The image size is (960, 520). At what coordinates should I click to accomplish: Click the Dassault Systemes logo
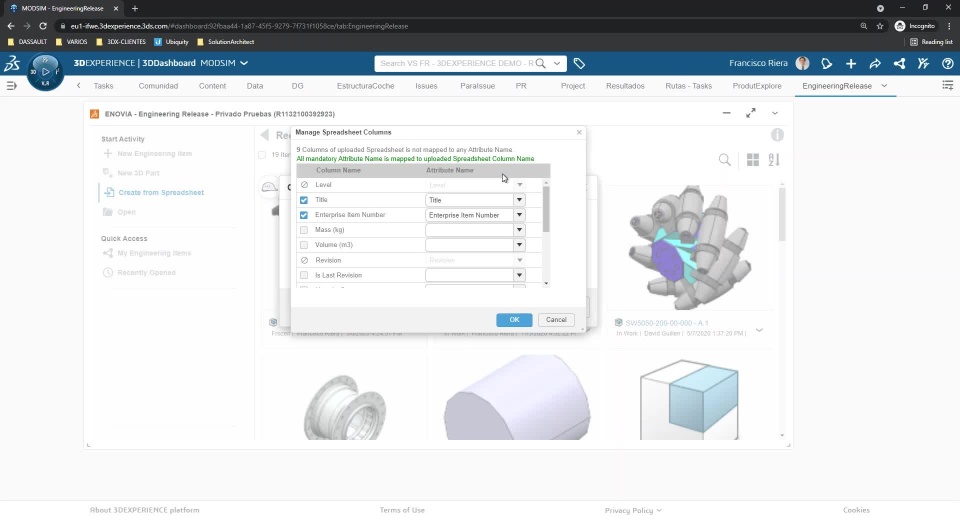click(x=12, y=63)
